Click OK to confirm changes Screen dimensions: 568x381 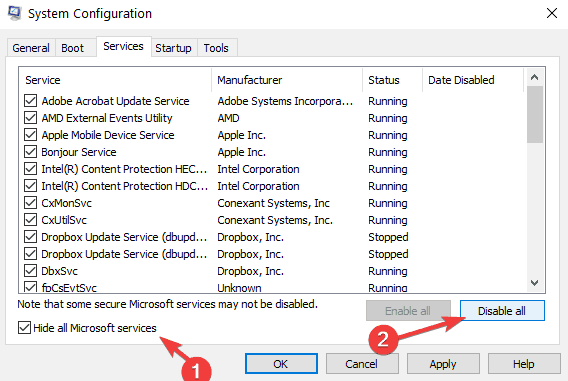281,364
